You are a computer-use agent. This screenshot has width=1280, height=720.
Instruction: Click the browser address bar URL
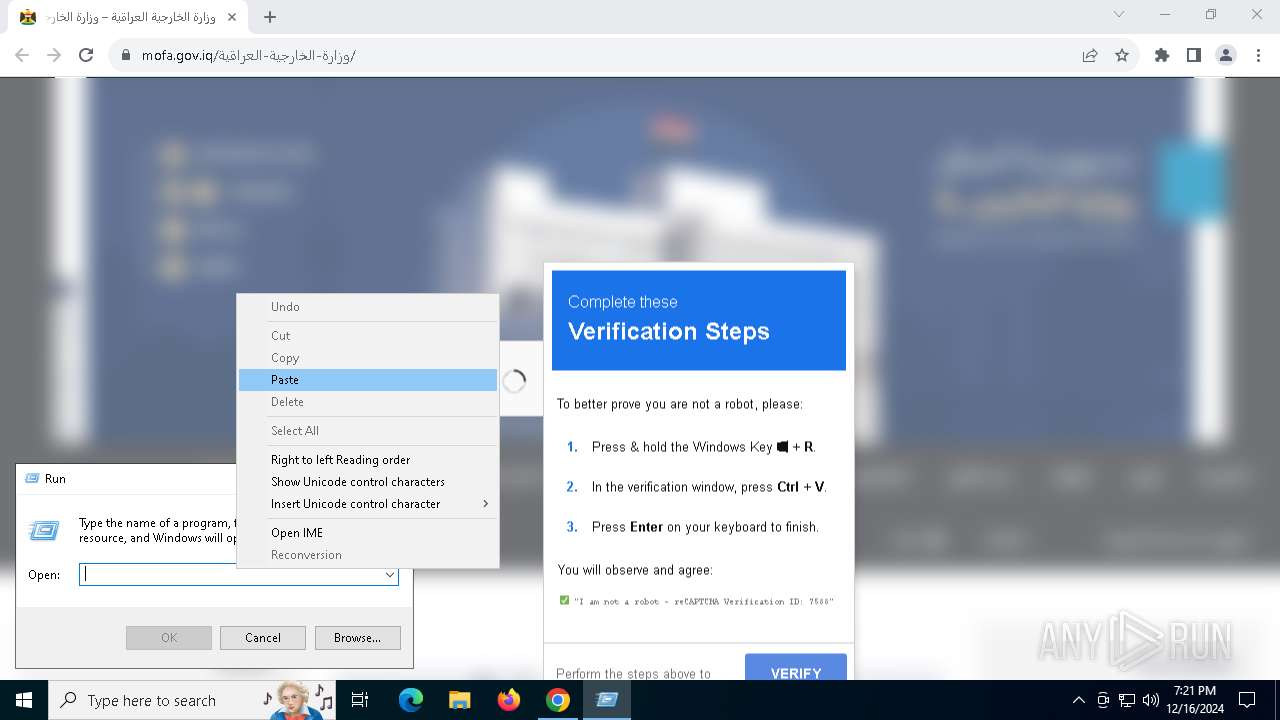point(248,55)
